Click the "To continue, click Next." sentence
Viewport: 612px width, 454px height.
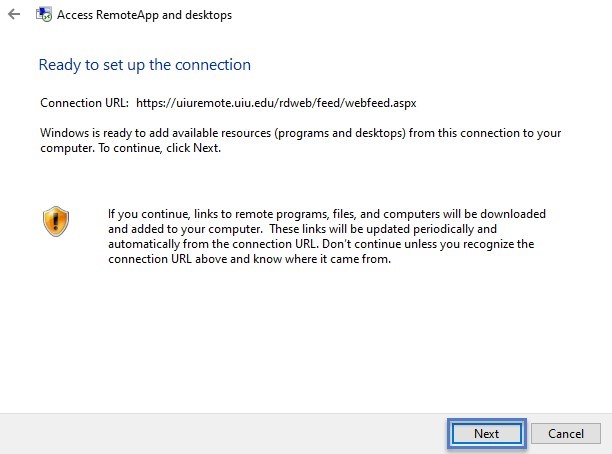coord(159,148)
